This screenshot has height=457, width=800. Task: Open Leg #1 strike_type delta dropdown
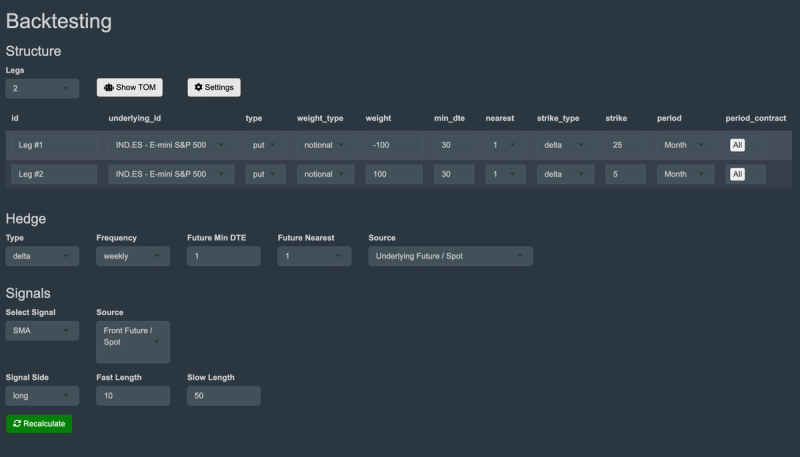point(565,145)
